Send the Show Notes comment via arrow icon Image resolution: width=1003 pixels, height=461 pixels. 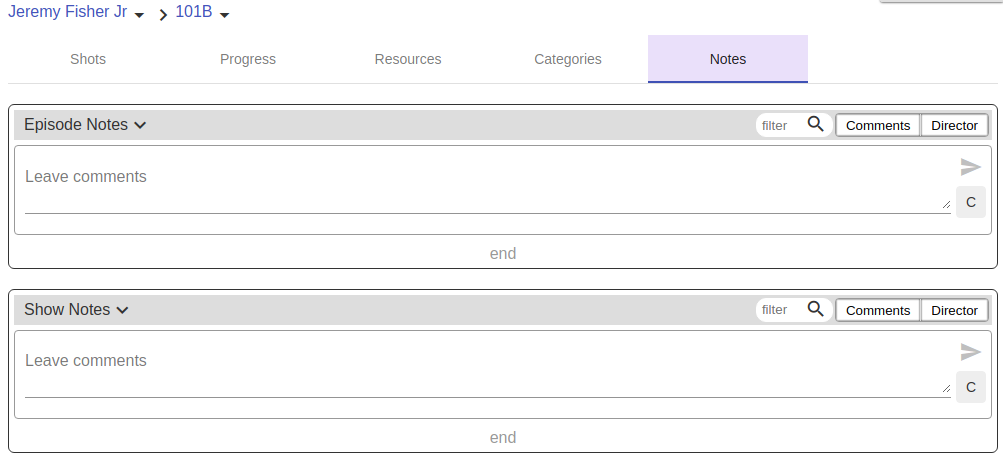[970, 352]
